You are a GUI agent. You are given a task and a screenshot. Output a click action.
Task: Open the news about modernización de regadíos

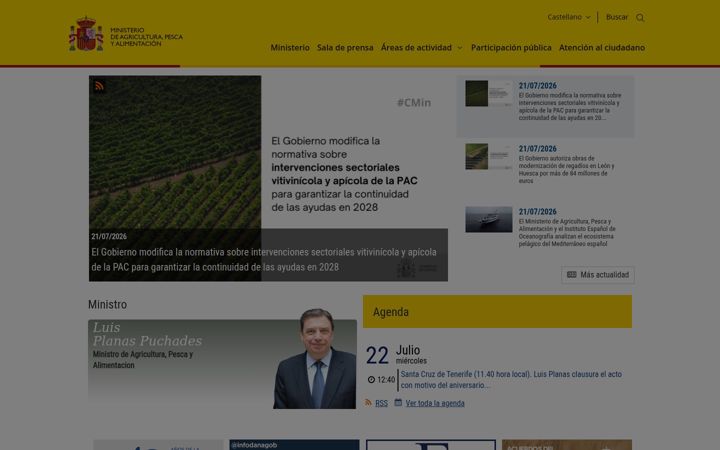coord(566,169)
